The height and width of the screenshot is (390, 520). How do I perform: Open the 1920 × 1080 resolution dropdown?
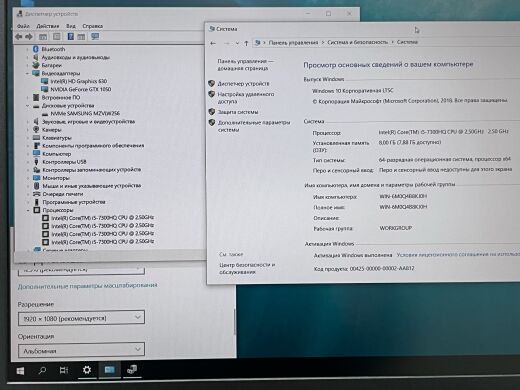(x=81, y=318)
